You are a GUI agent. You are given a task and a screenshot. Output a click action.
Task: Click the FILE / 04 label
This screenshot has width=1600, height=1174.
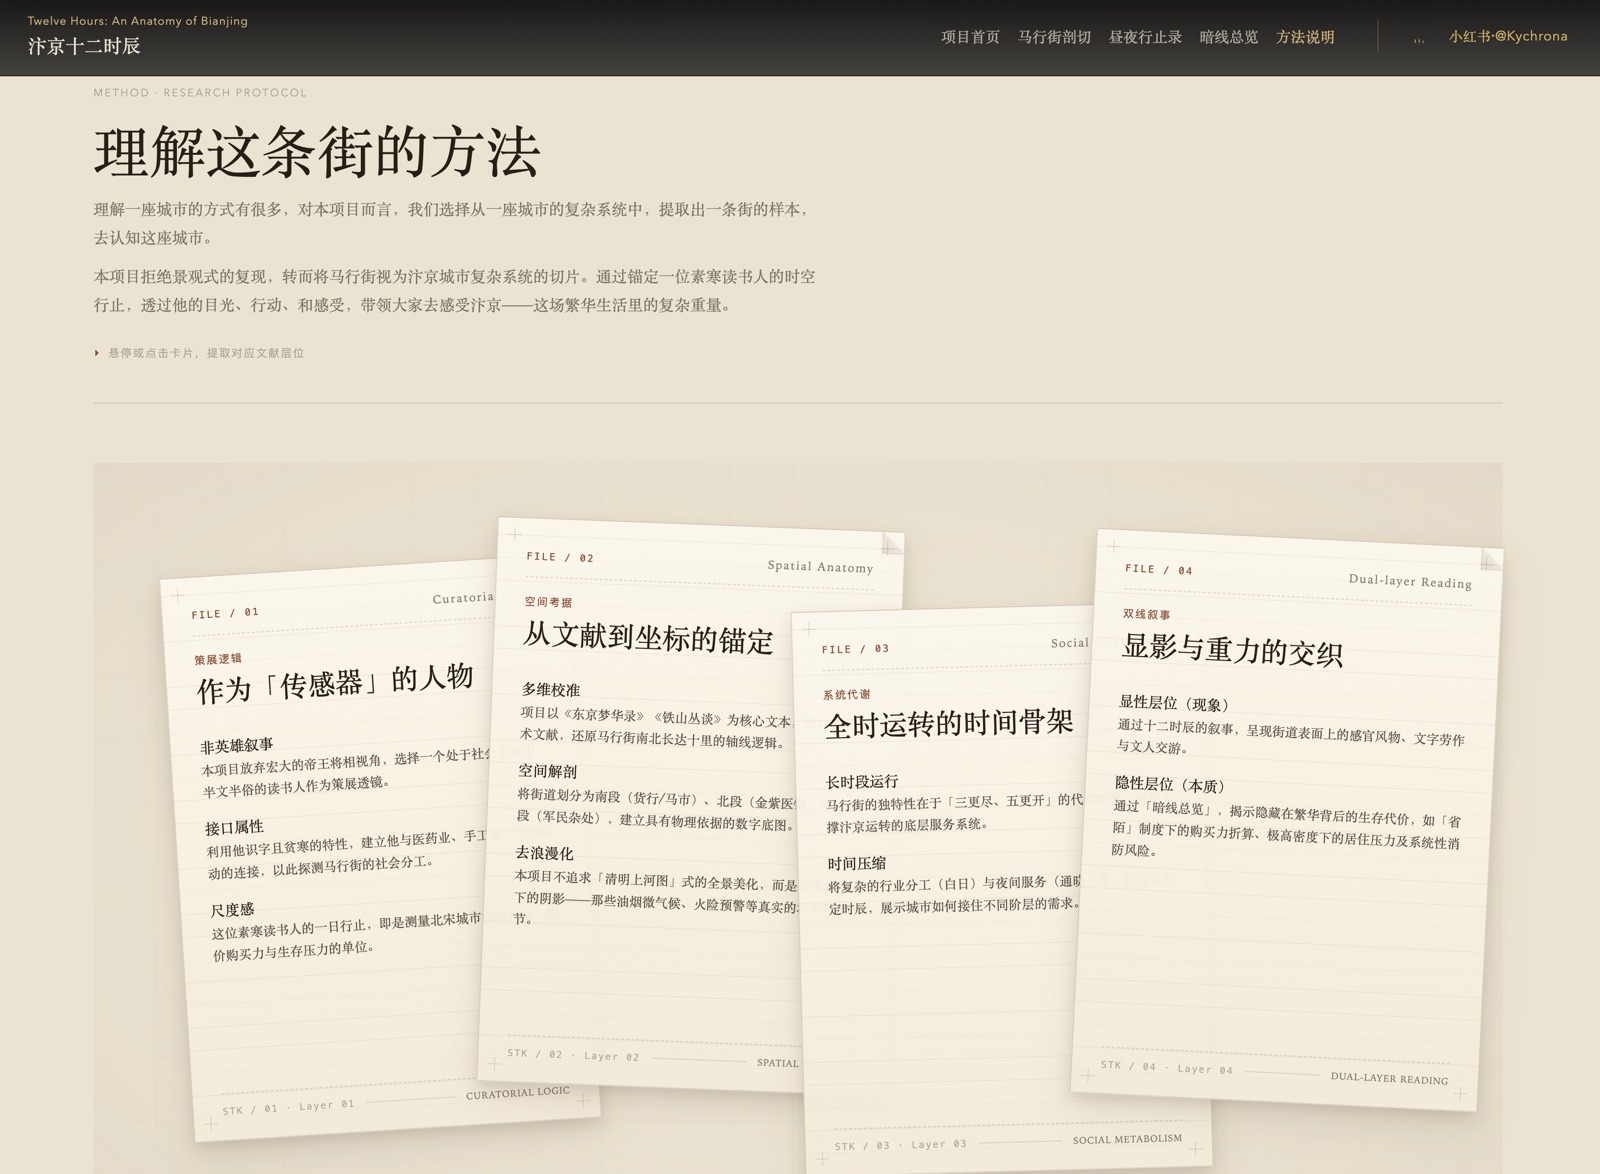pos(1159,569)
